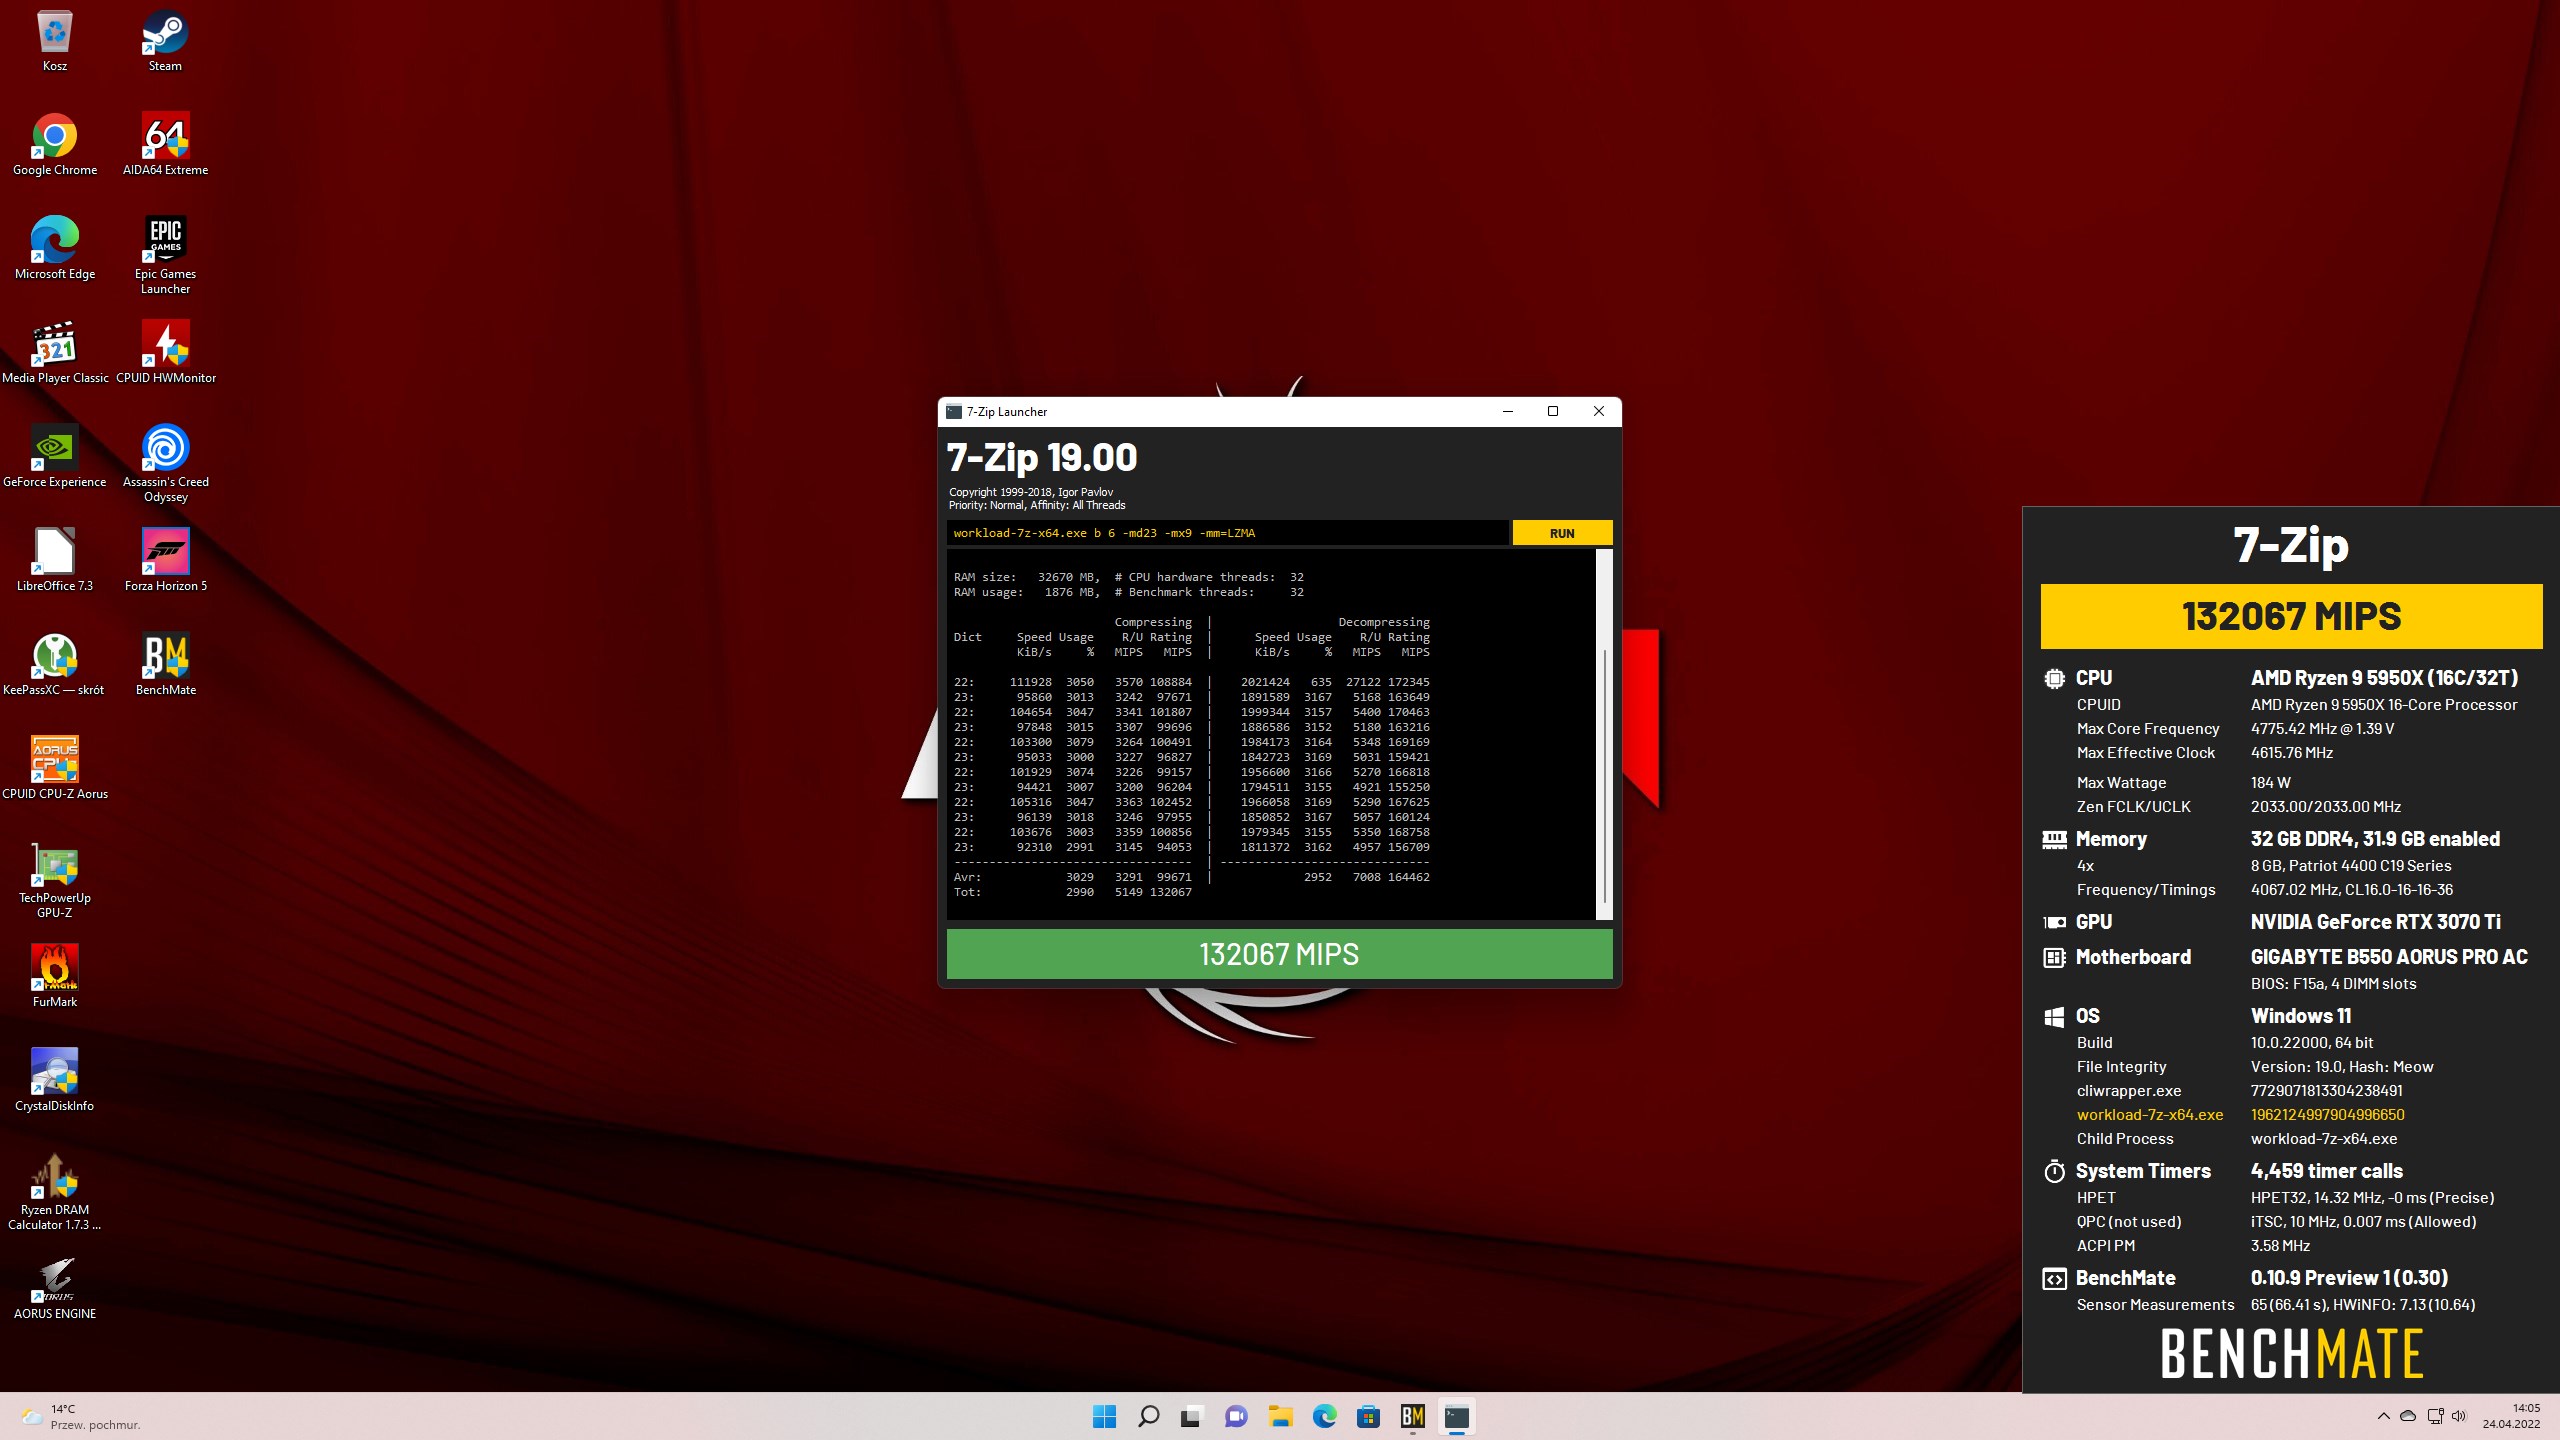Viewport: 2560px width, 1440px height.
Task: Minimize the 7-Zip Launcher window
Action: click(1508, 411)
